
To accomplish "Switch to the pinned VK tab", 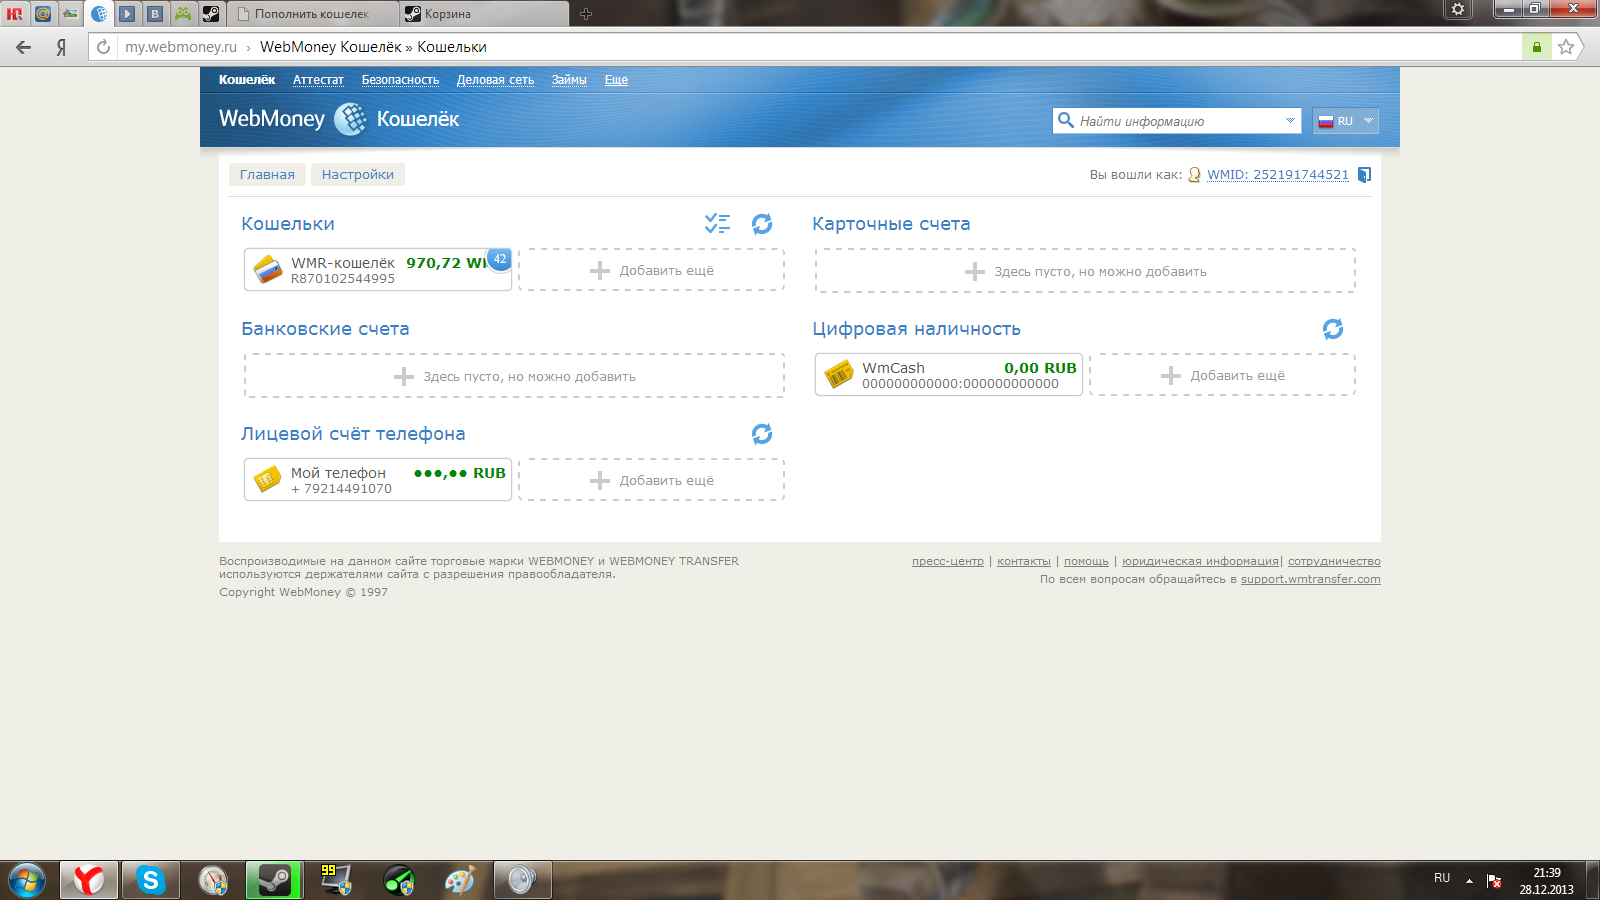I will coord(155,14).
